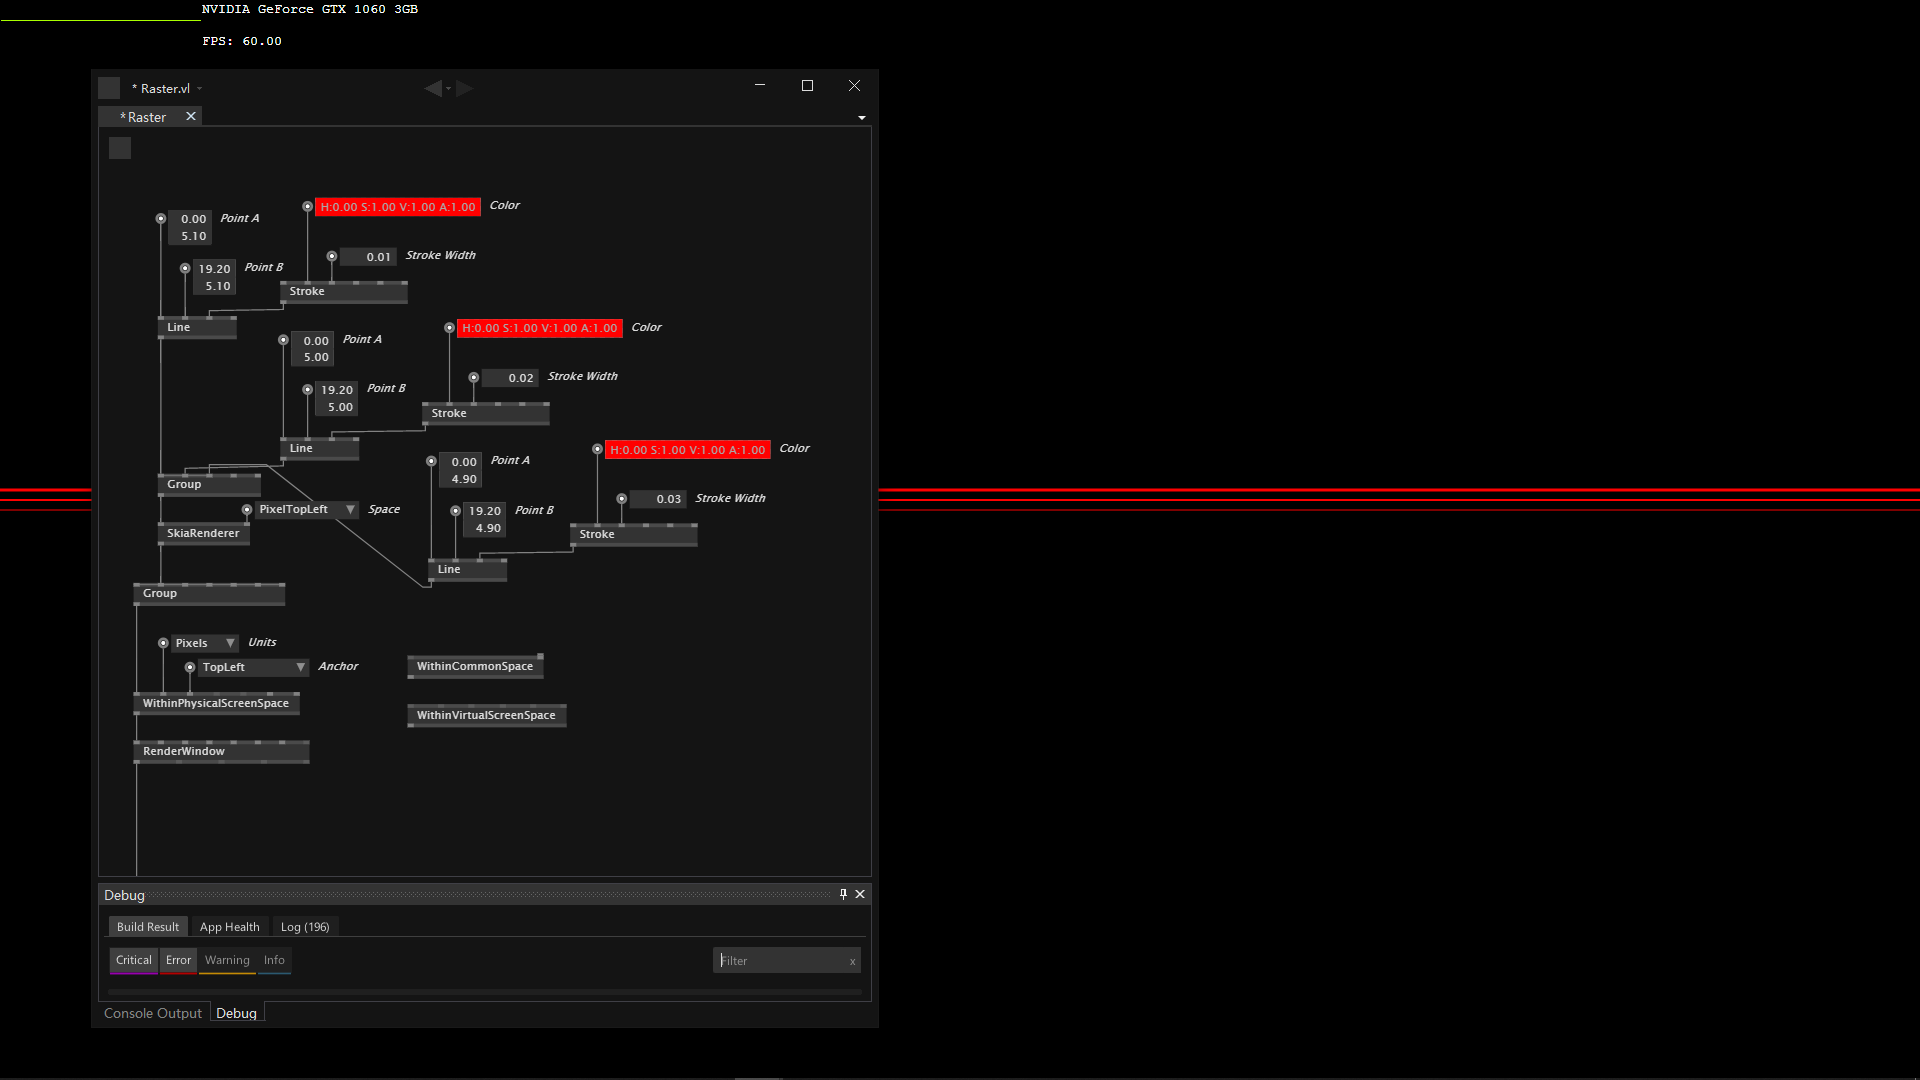Navigate back with the left arrow

433,88
